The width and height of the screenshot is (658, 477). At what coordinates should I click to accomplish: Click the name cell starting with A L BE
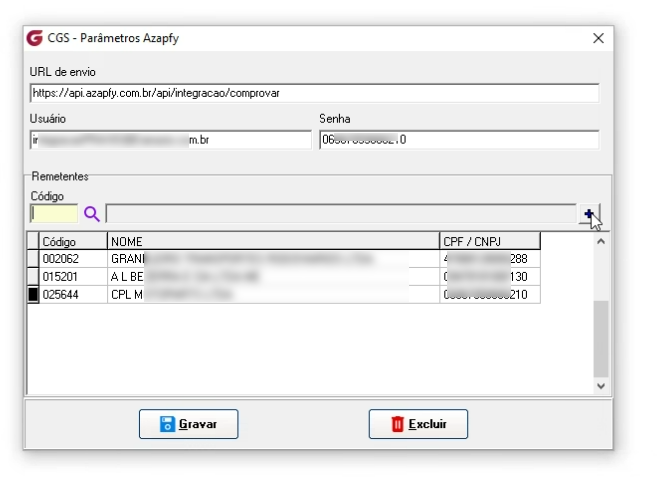click(x=274, y=276)
